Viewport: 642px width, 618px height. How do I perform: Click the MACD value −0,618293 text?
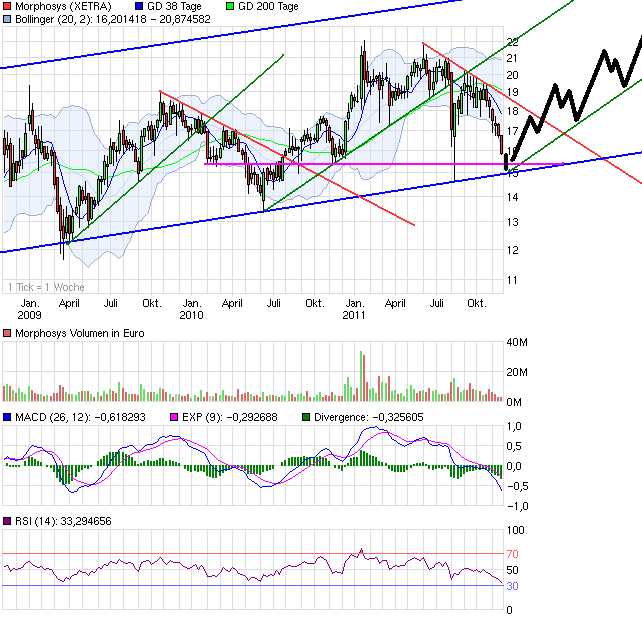(x=120, y=417)
